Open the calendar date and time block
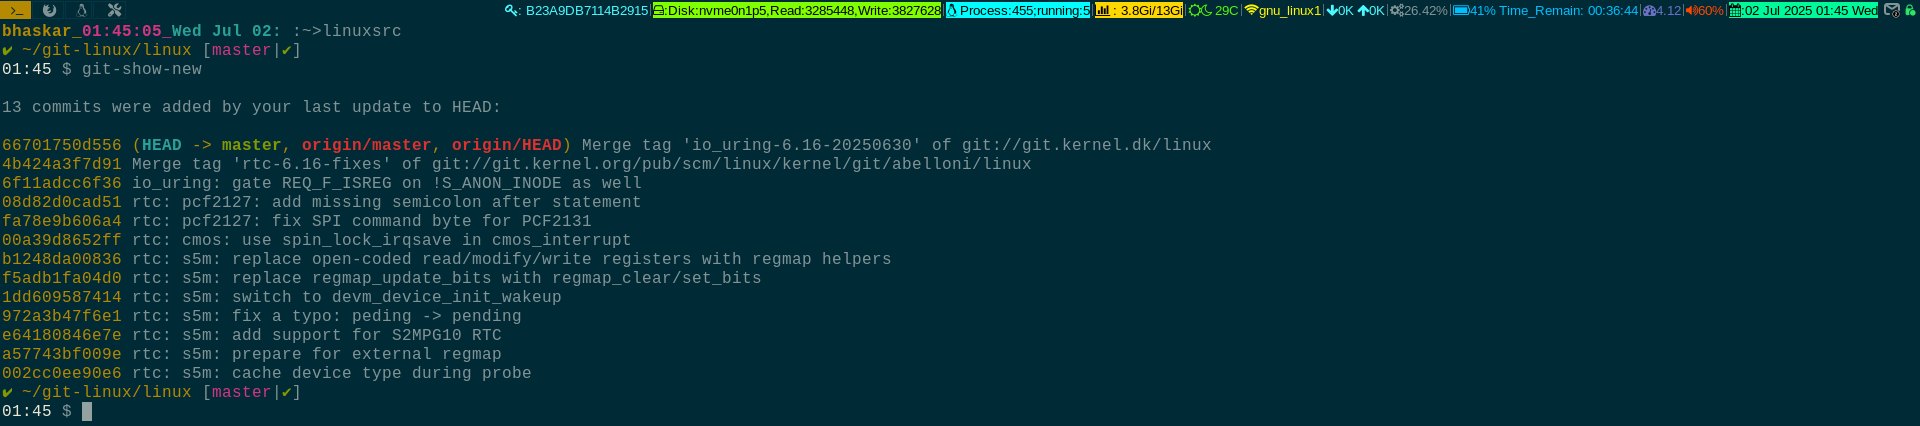The width and height of the screenshot is (1920, 426). [x=1804, y=11]
